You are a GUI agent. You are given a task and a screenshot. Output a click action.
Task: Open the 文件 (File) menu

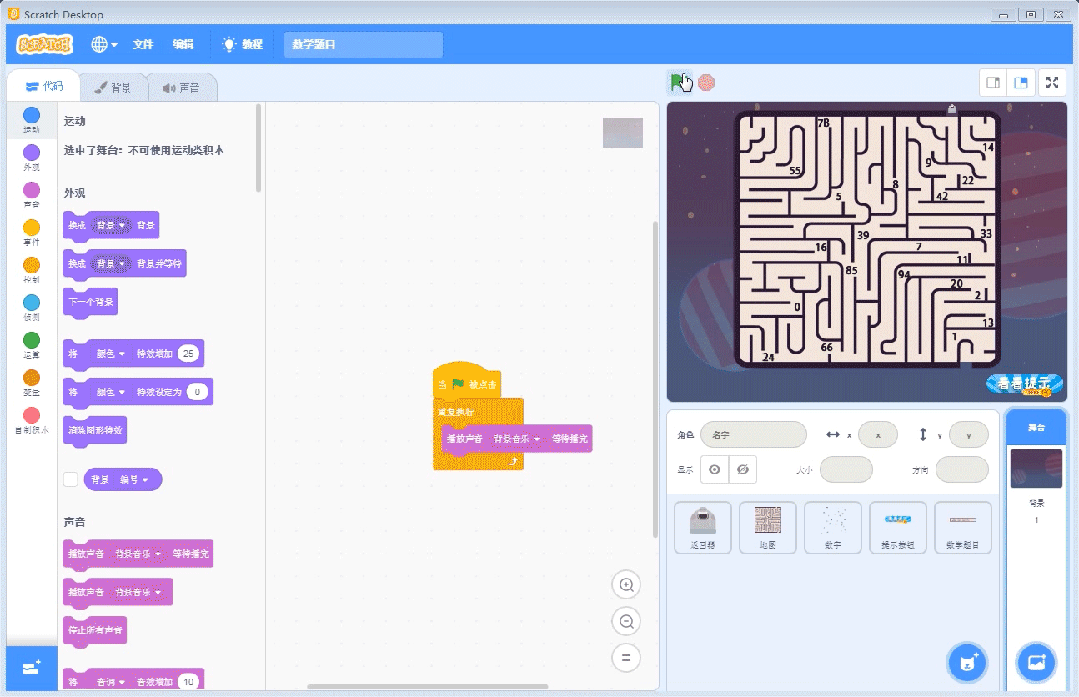tap(143, 45)
